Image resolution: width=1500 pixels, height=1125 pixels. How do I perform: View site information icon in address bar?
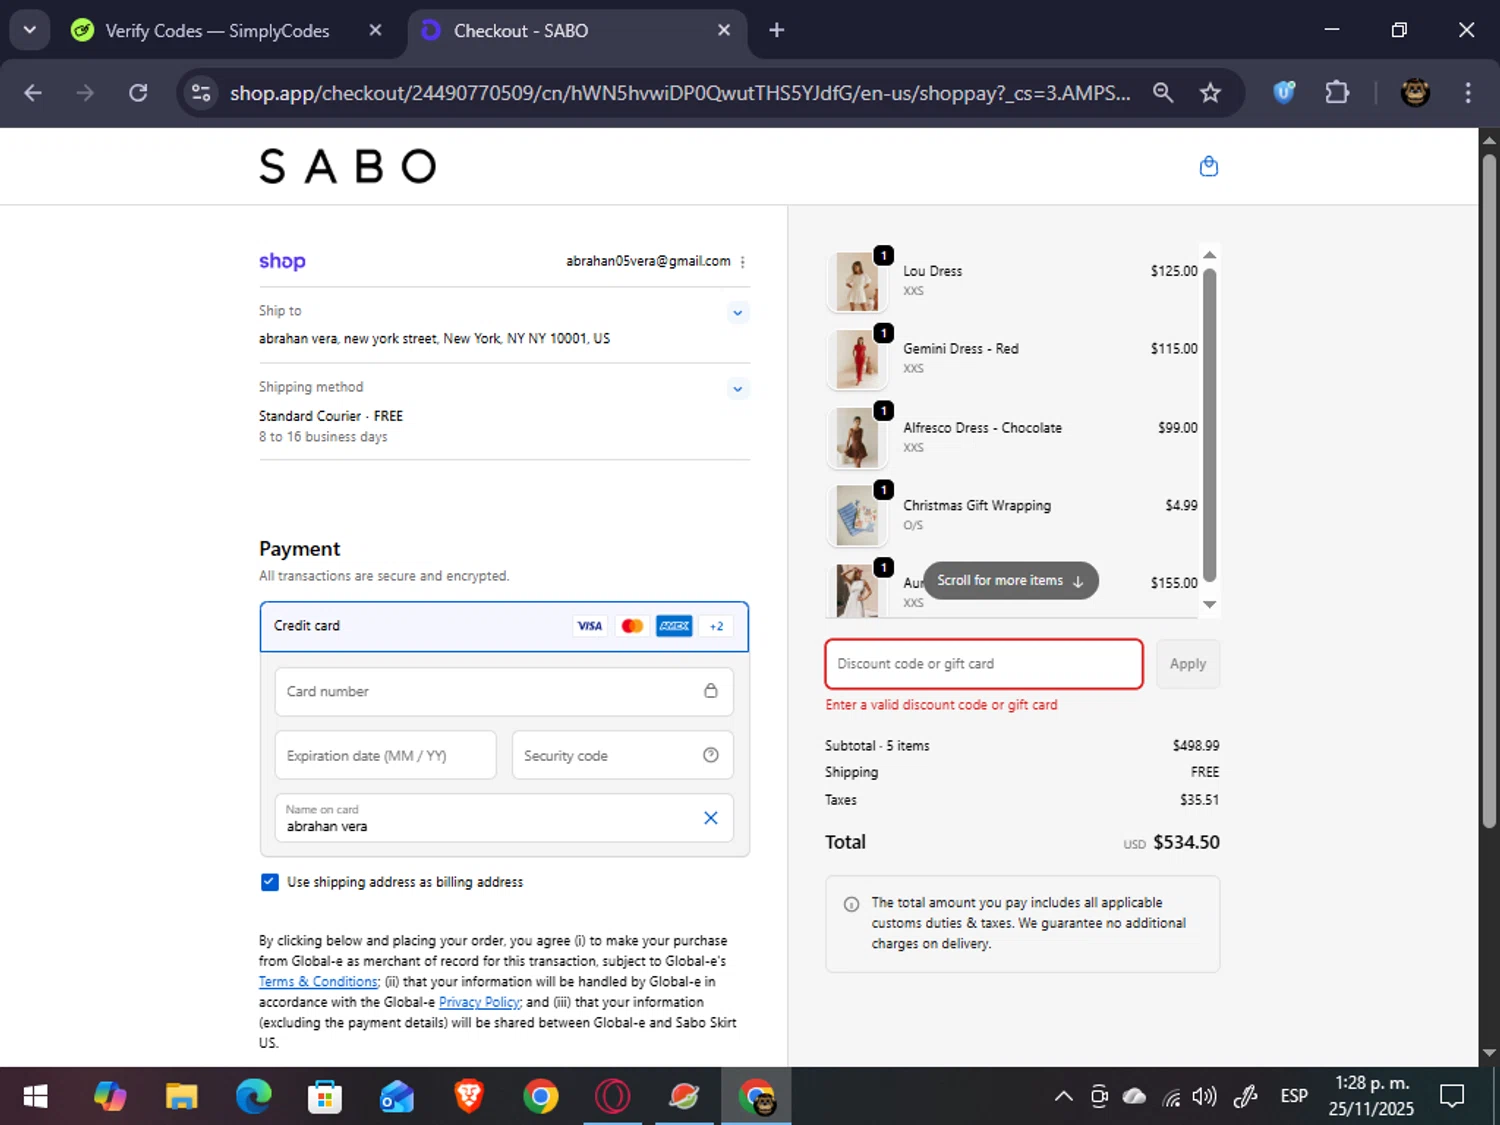201,93
